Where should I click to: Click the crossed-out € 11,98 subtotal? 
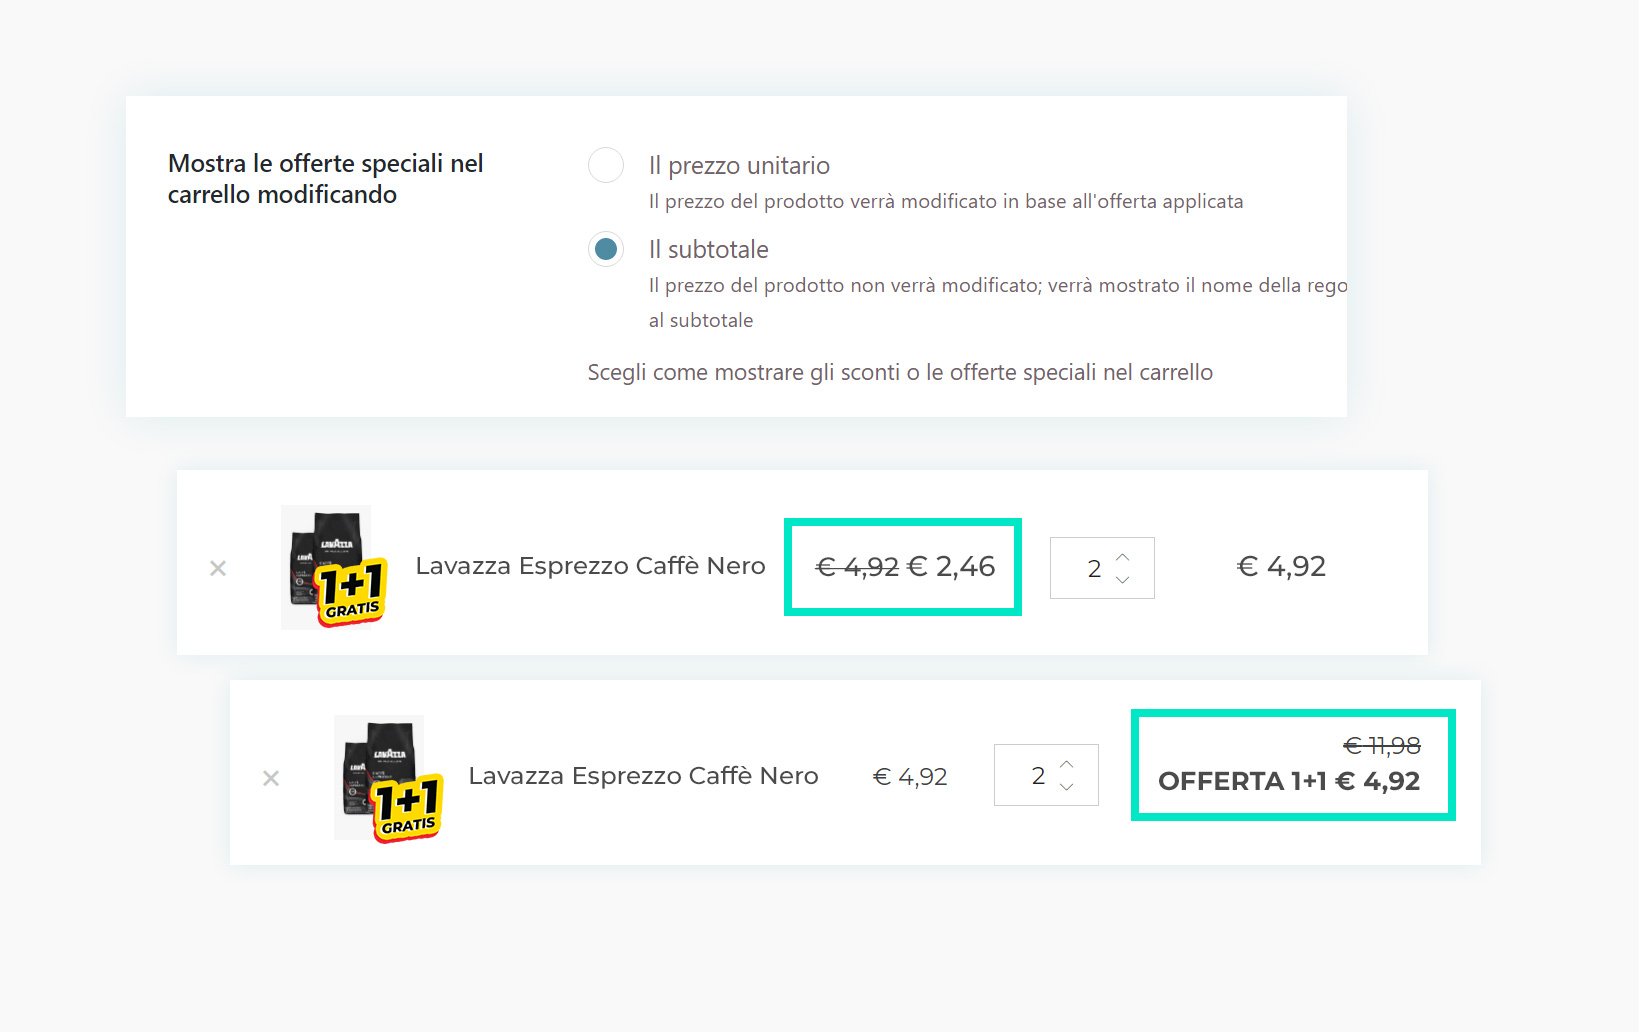(1381, 746)
